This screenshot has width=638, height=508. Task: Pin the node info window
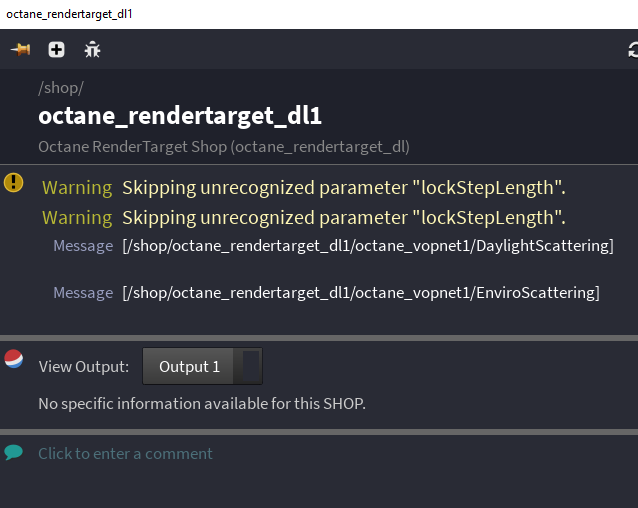[20, 49]
